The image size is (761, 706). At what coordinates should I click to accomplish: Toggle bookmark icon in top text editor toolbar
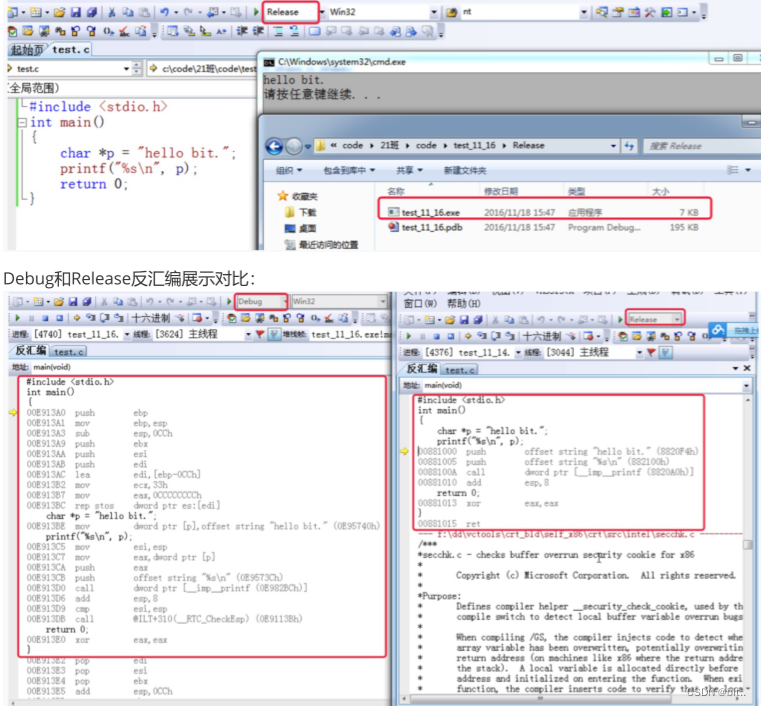(314, 32)
